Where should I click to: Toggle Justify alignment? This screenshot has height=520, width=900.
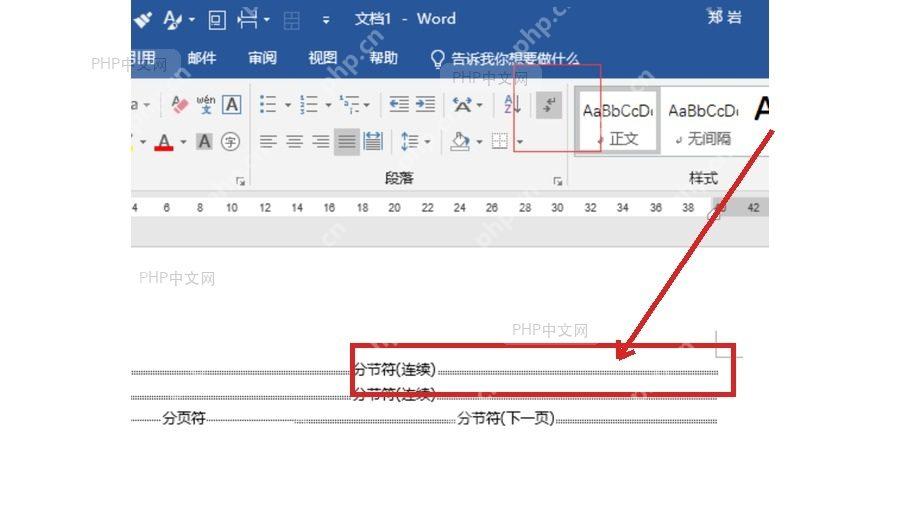347,141
